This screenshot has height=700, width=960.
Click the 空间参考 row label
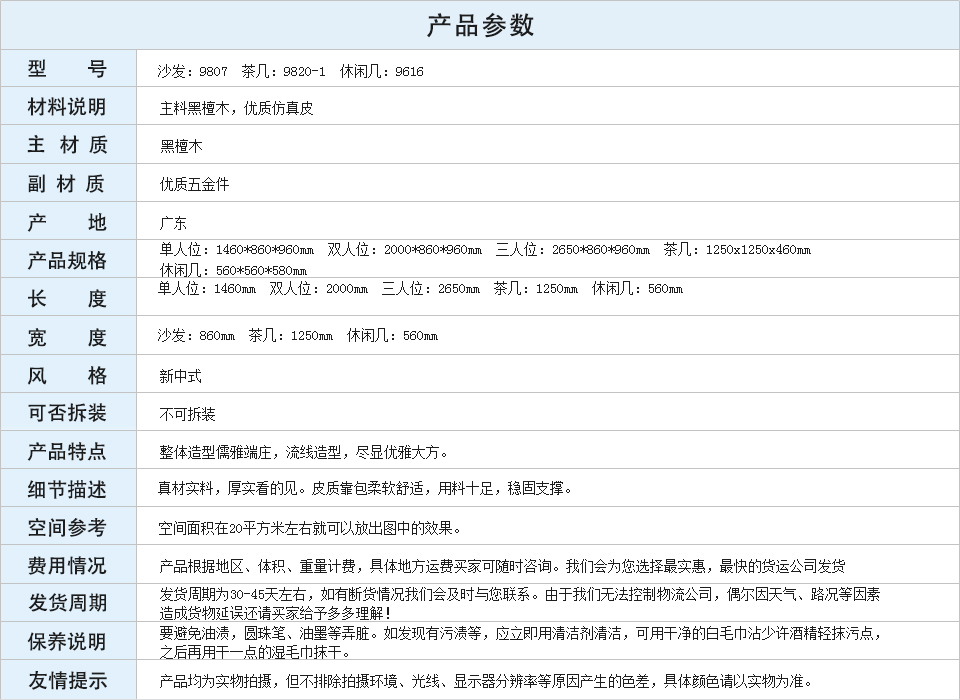click(x=67, y=527)
